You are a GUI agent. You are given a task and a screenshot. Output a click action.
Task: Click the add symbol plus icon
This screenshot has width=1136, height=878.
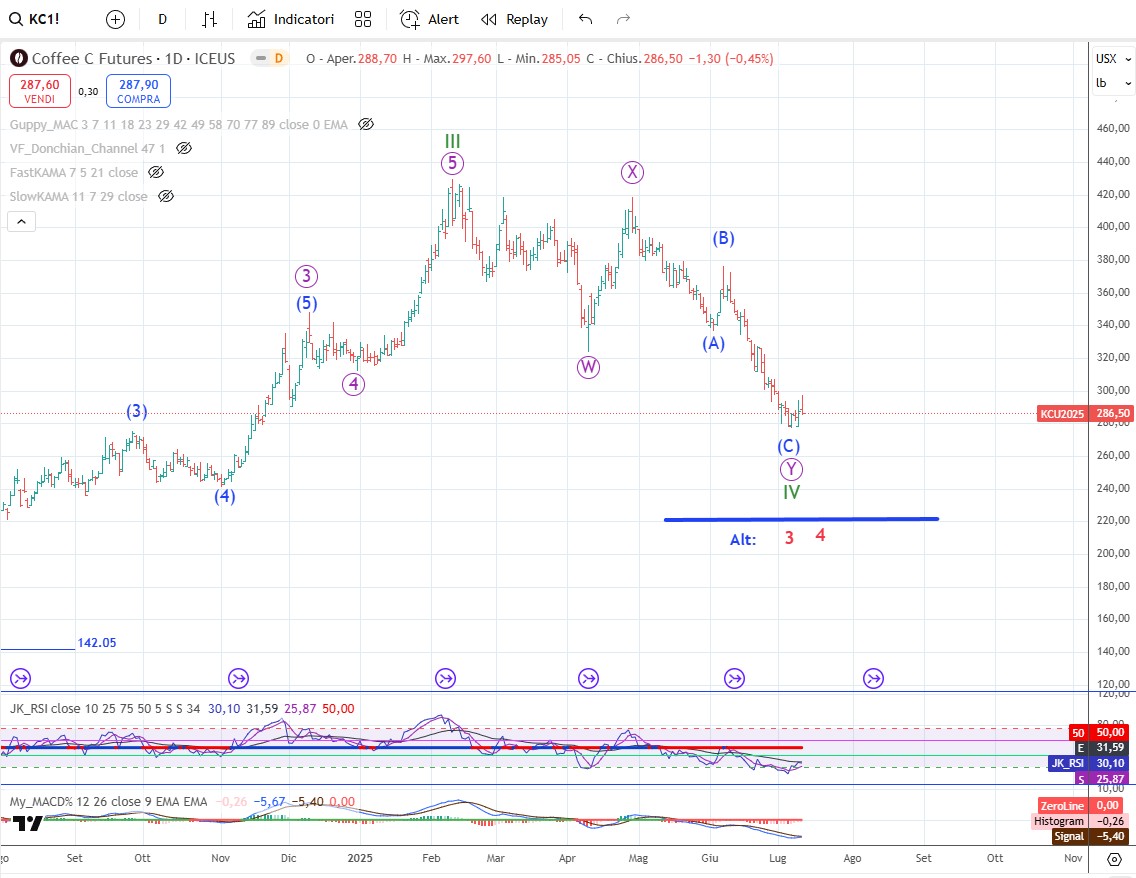pos(115,19)
